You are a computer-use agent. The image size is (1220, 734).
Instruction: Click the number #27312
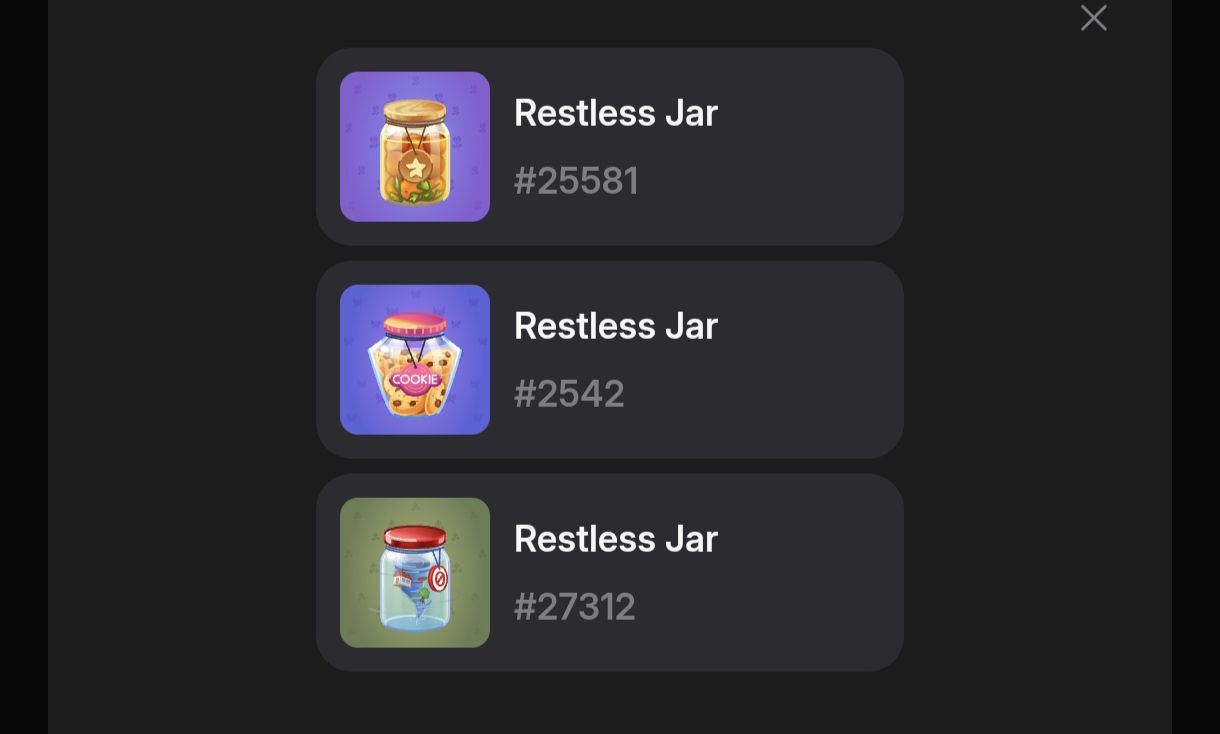[x=575, y=607]
